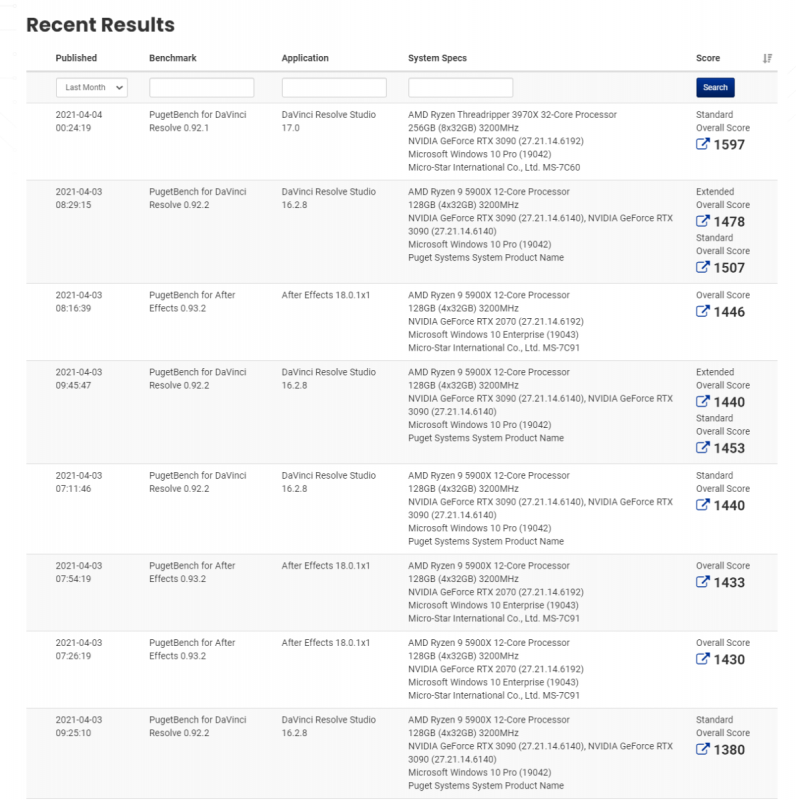
Task: Click the Benchmark column header
Action: [172, 58]
